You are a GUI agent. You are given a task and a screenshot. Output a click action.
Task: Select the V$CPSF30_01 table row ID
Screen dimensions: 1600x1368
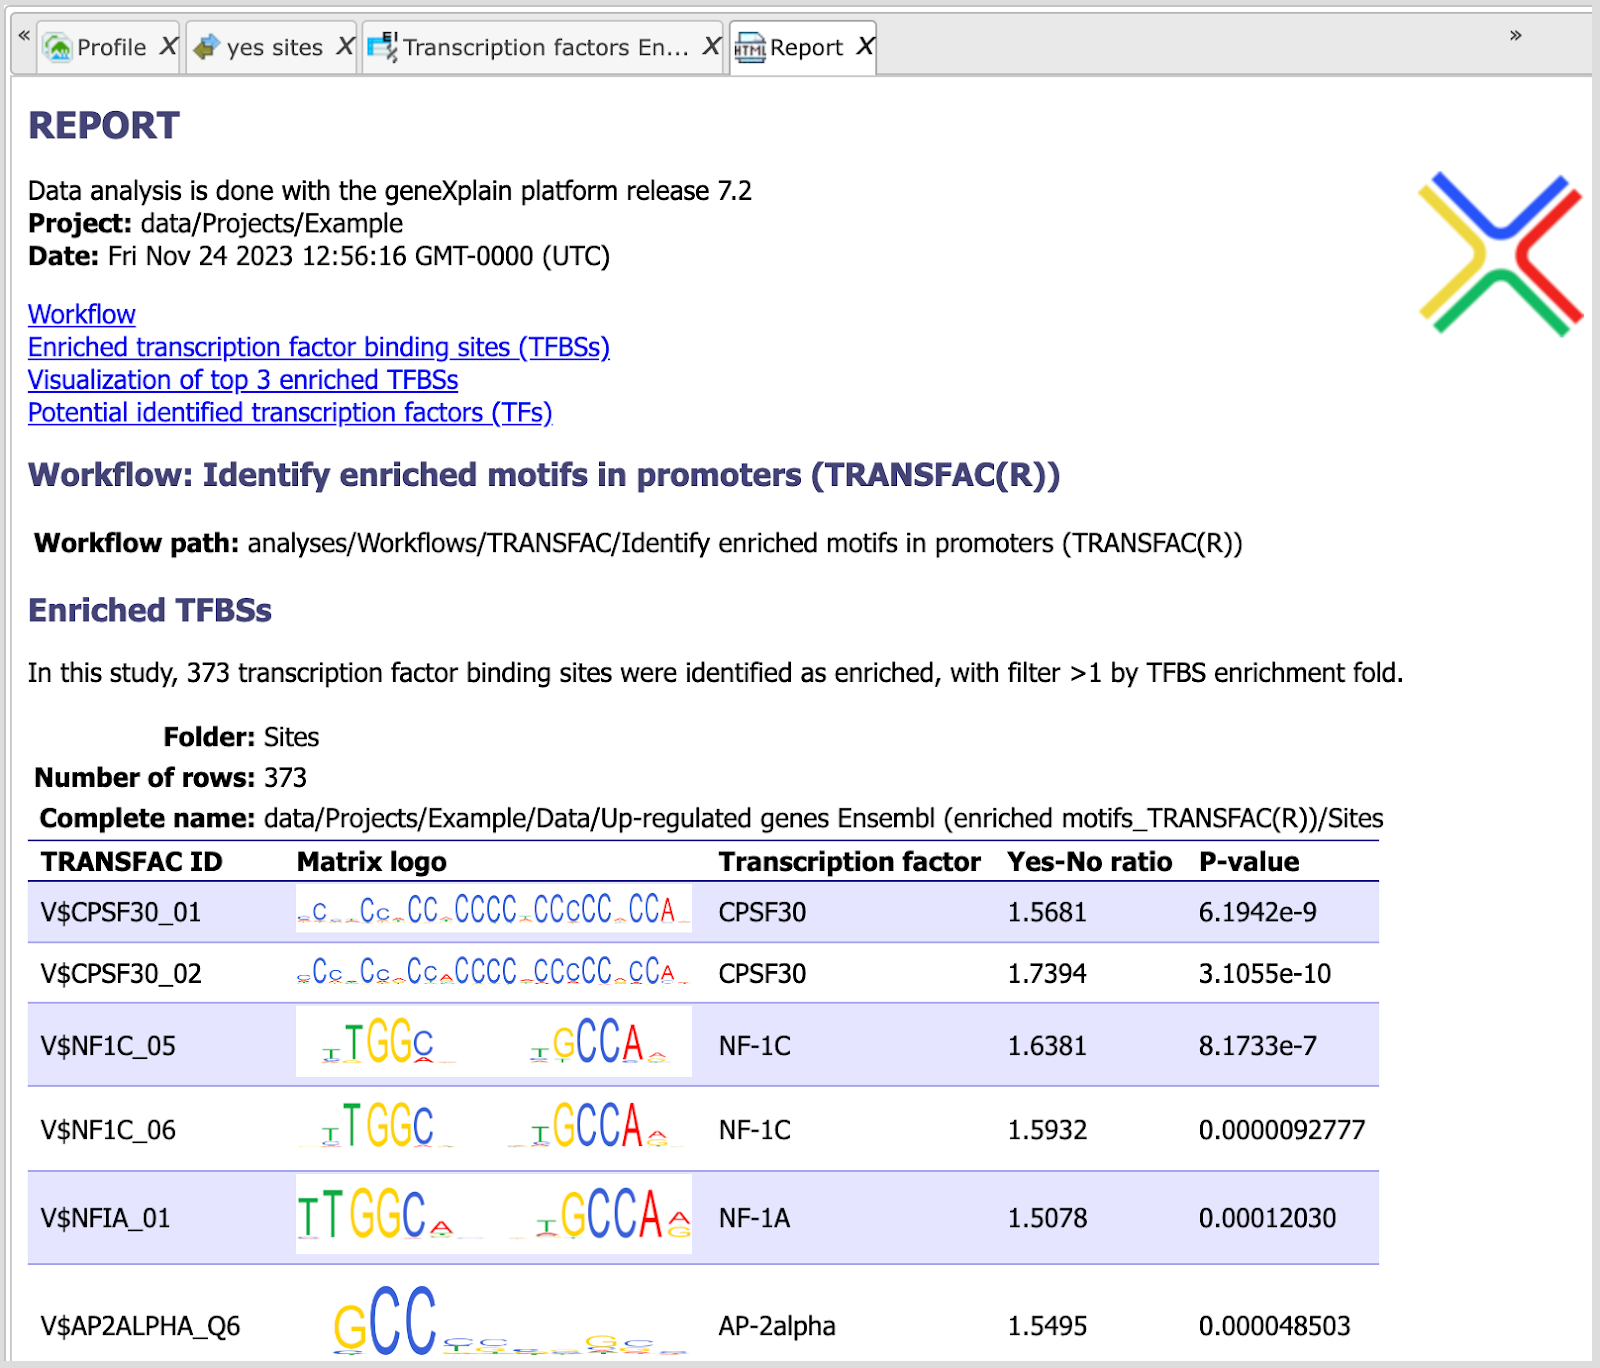tap(121, 912)
